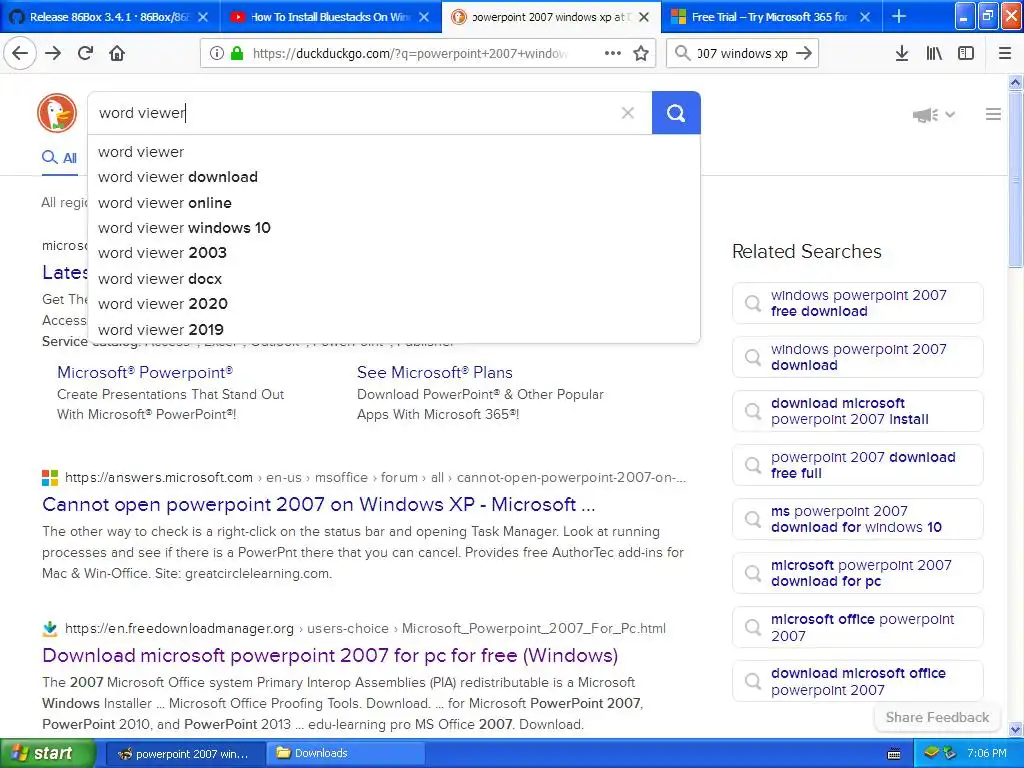Click the Free Download Manager favicon
The width and height of the screenshot is (1024, 768).
pyautogui.click(x=50, y=629)
